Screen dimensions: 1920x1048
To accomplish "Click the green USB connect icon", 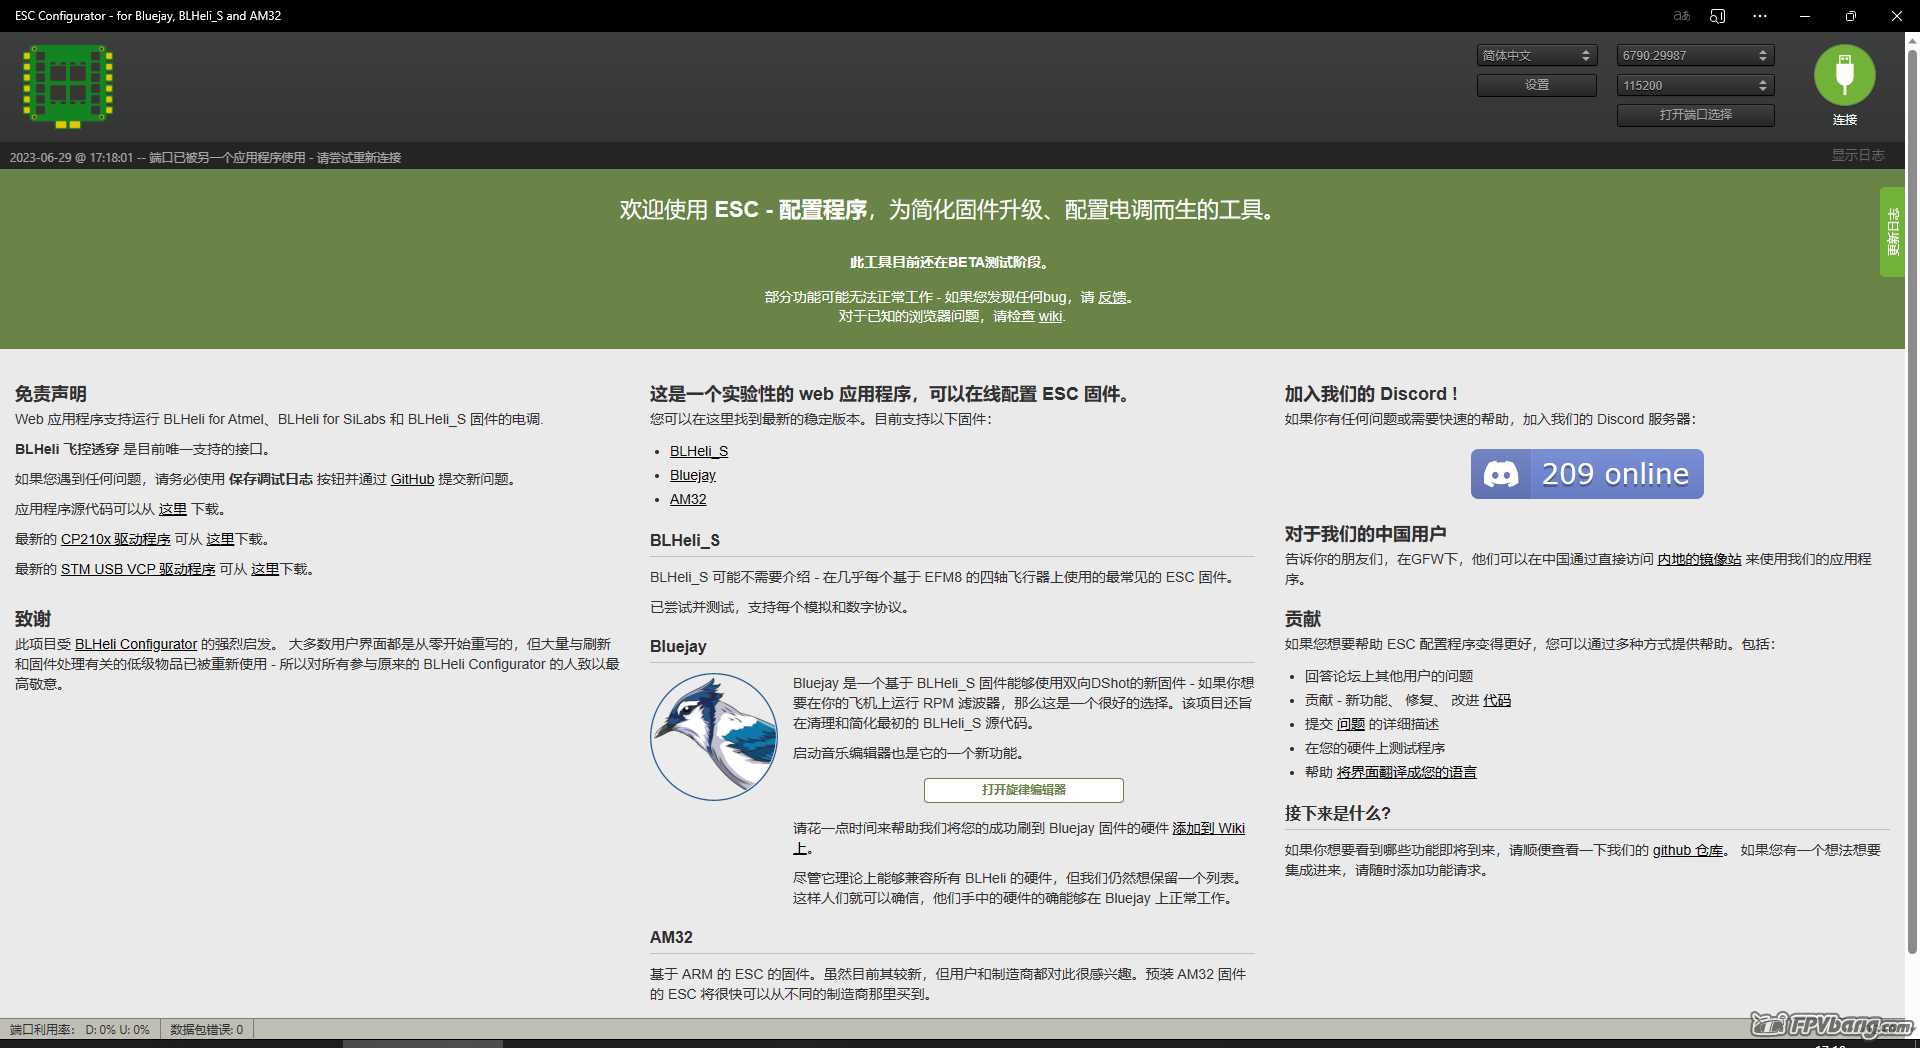I will pos(1844,75).
